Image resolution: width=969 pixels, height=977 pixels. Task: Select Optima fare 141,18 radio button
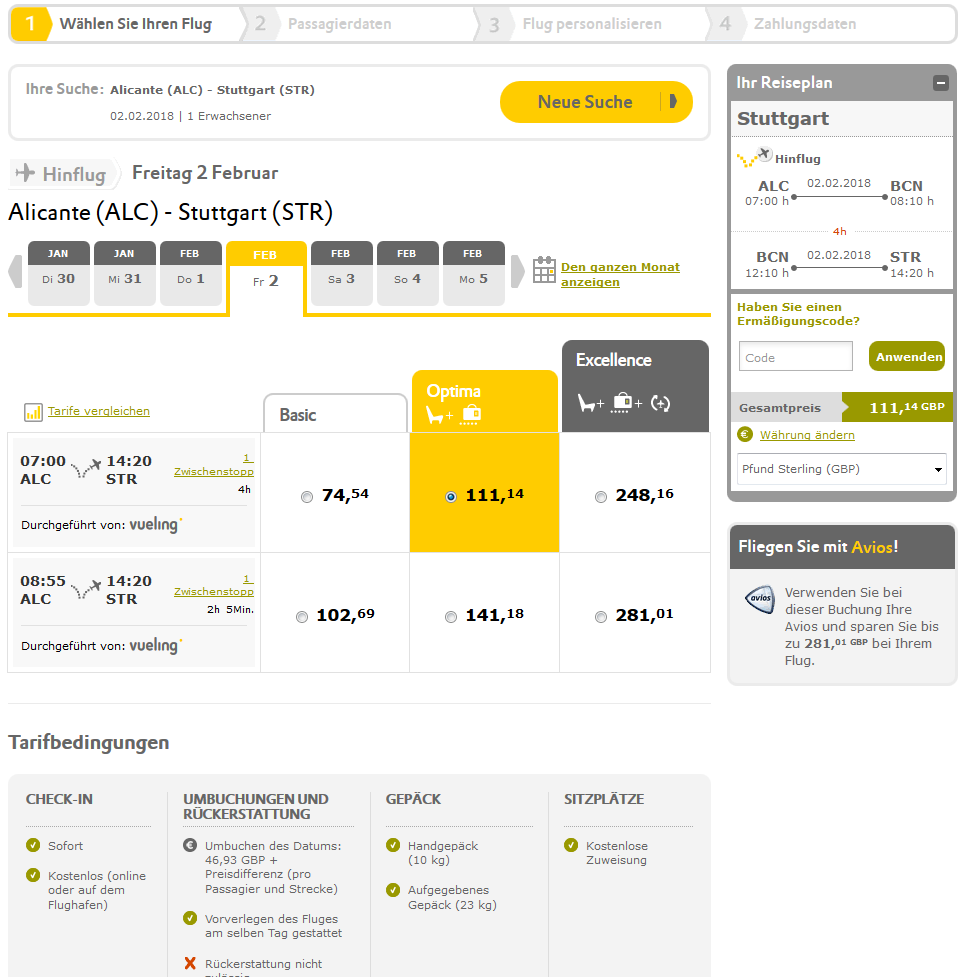(450, 617)
